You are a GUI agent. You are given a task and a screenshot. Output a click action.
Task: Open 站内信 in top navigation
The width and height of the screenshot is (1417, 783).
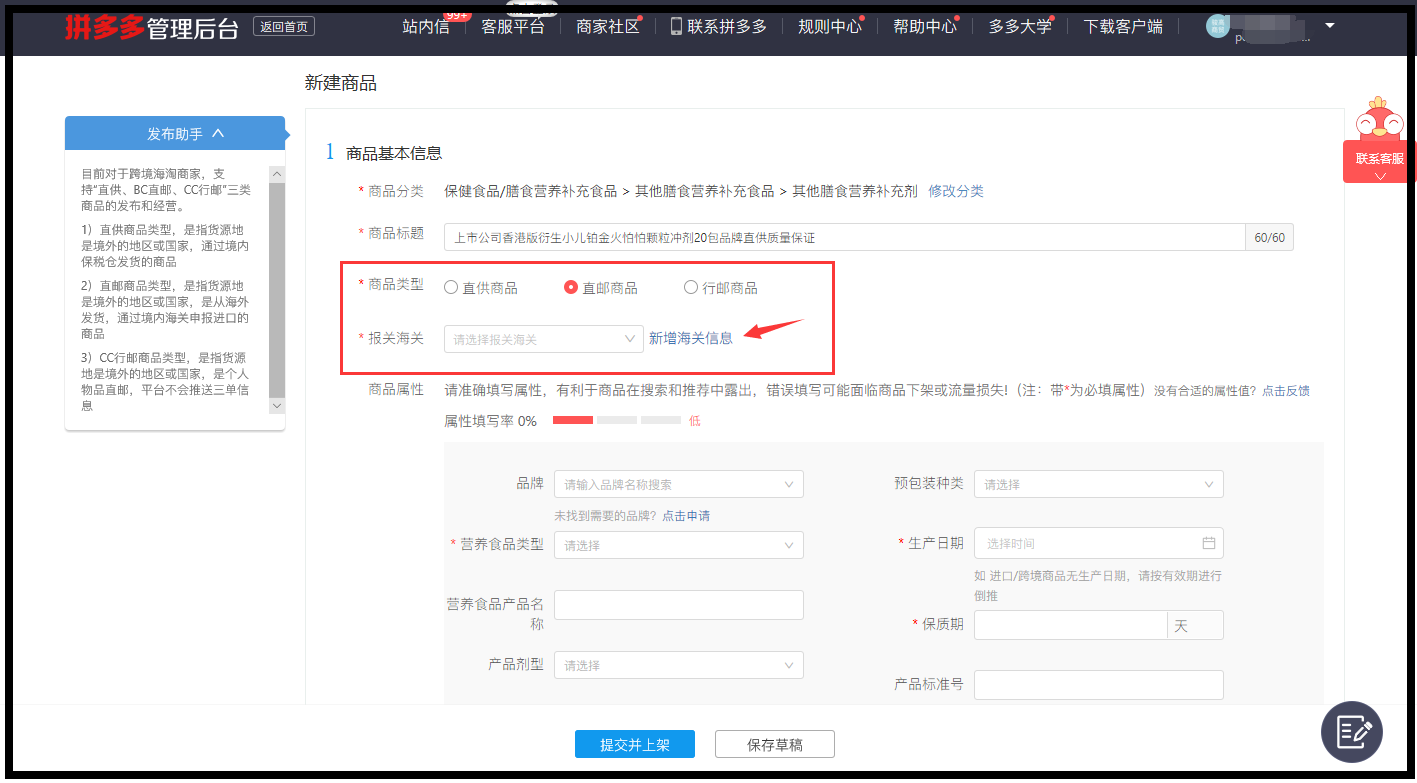(x=426, y=27)
